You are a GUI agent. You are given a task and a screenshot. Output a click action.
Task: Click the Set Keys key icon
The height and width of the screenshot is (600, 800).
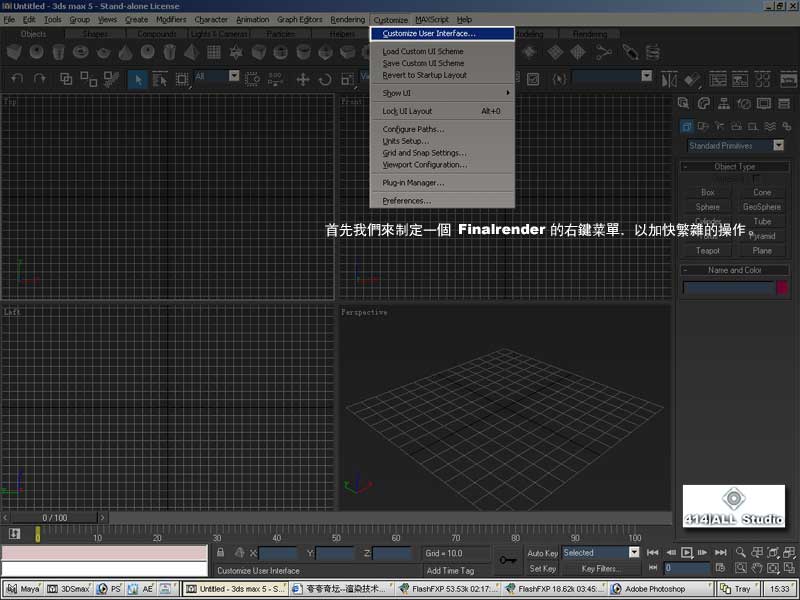(x=508, y=560)
